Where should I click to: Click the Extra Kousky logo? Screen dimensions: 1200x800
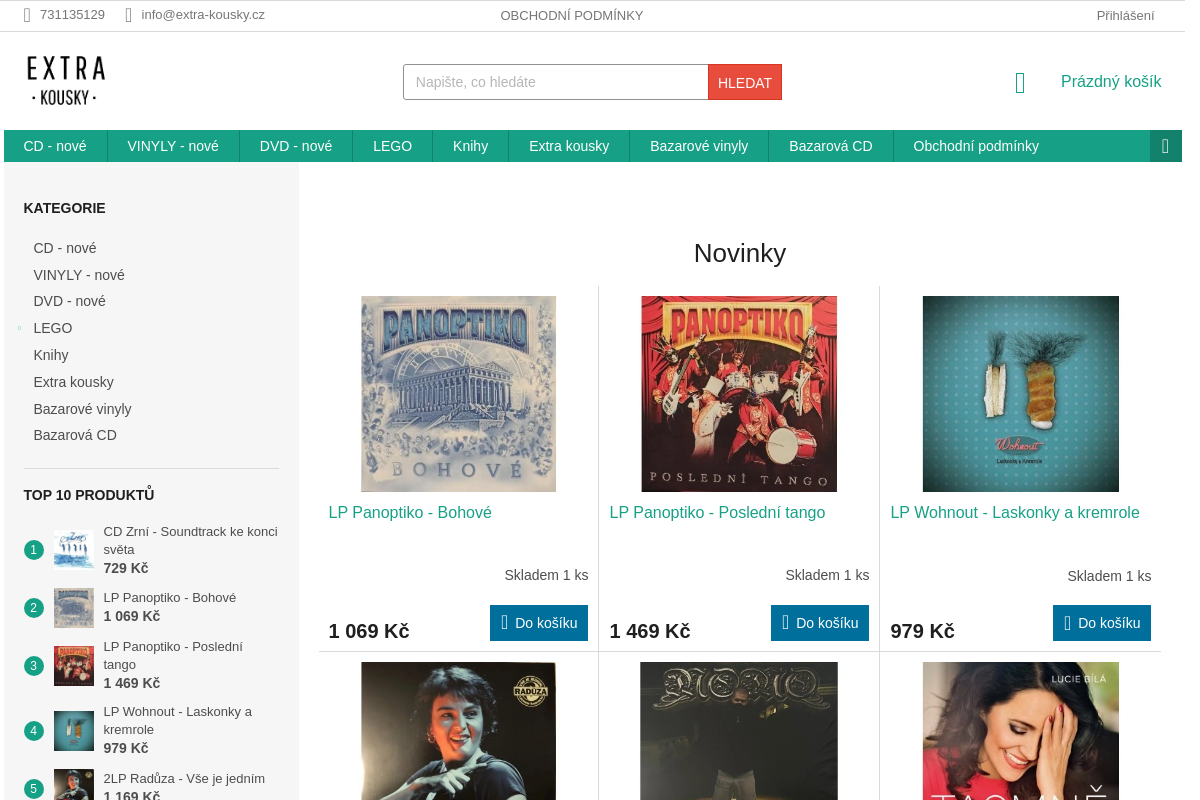click(x=66, y=81)
